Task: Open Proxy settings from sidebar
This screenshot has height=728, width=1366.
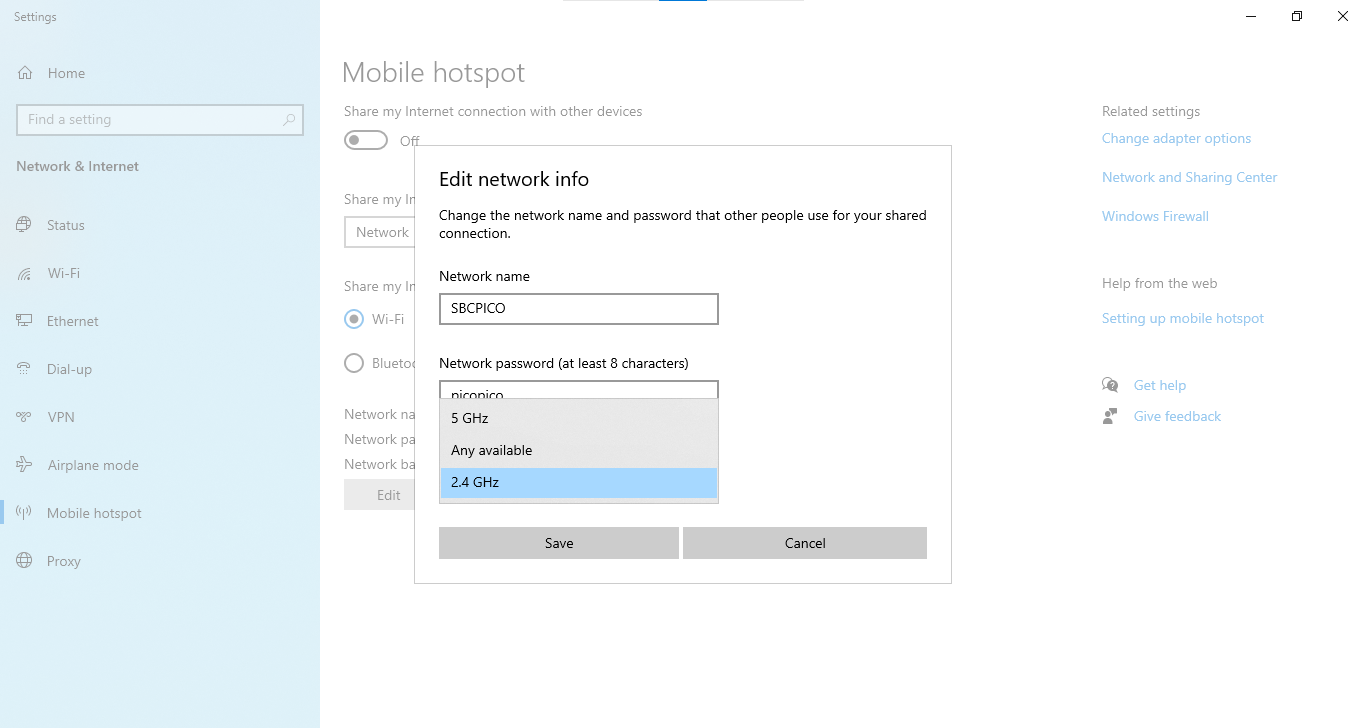Action: click(23, 561)
